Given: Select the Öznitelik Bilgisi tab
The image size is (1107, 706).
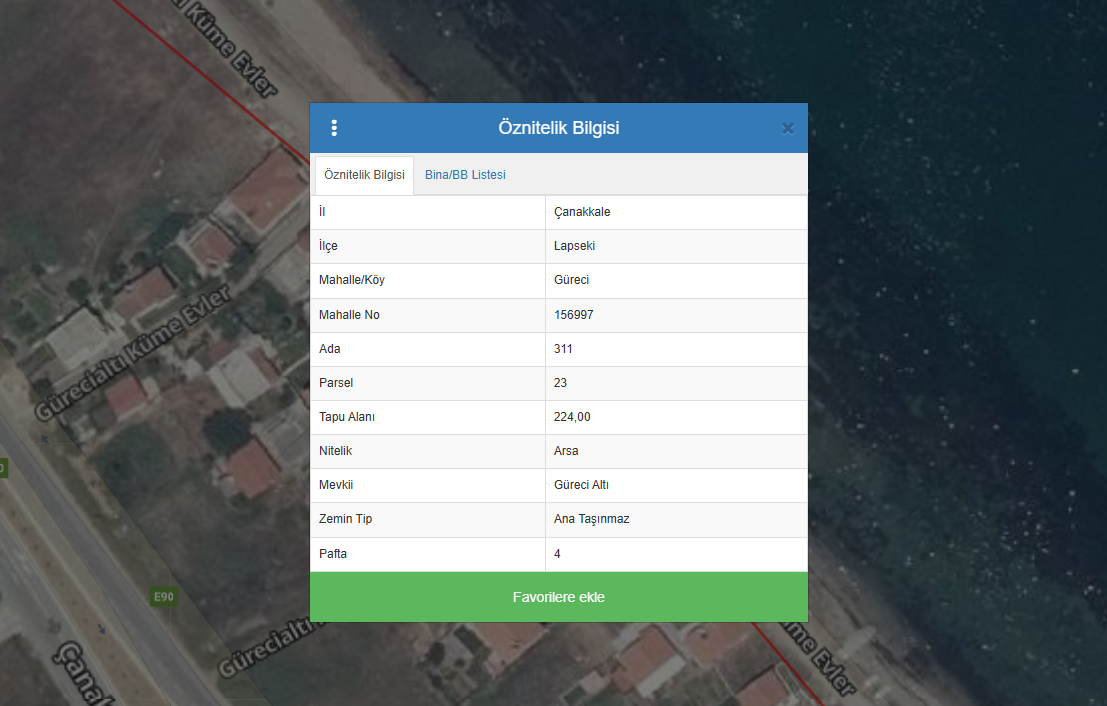Looking at the screenshot, I should [x=364, y=175].
